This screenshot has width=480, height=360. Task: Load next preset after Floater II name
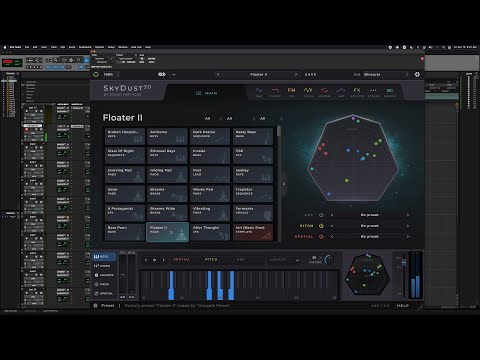coord(296,74)
